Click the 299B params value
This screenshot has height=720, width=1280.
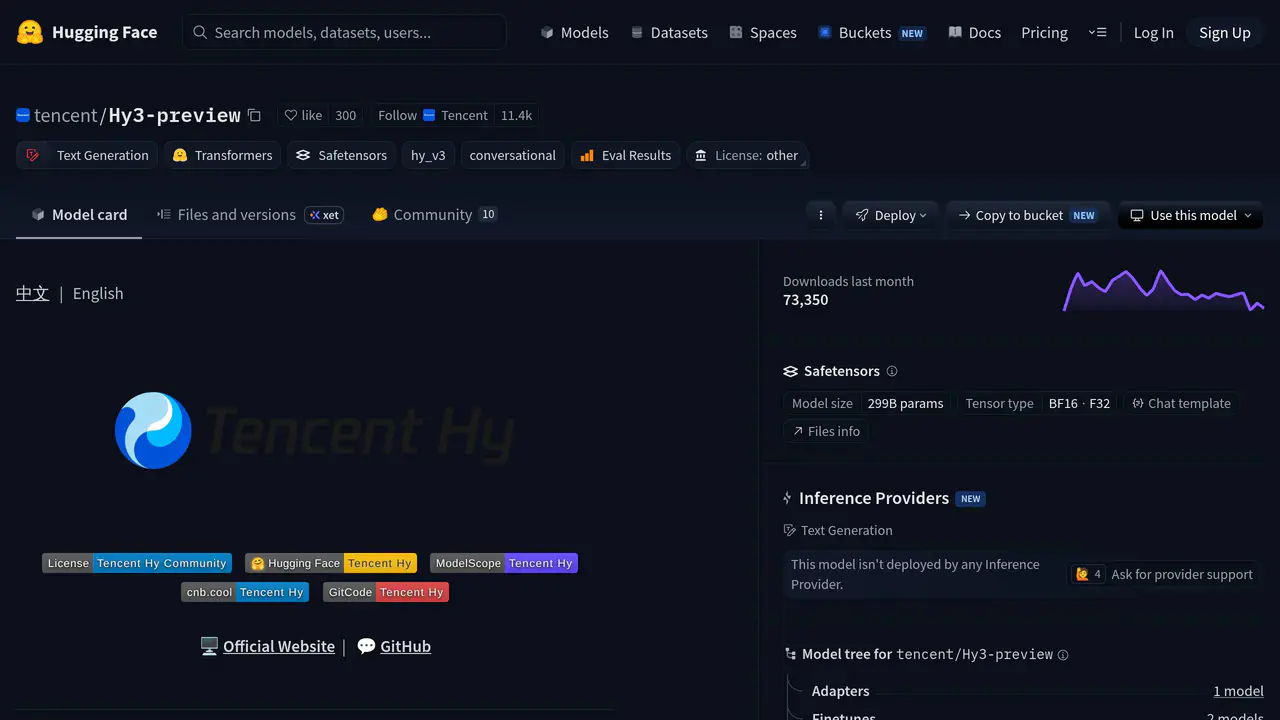coord(905,403)
